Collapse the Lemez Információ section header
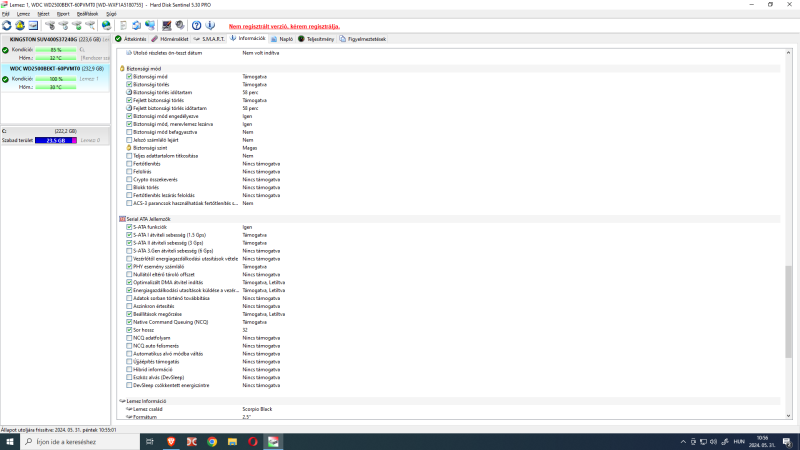The height and width of the screenshot is (450, 800). pyautogui.click(x=449, y=401)
